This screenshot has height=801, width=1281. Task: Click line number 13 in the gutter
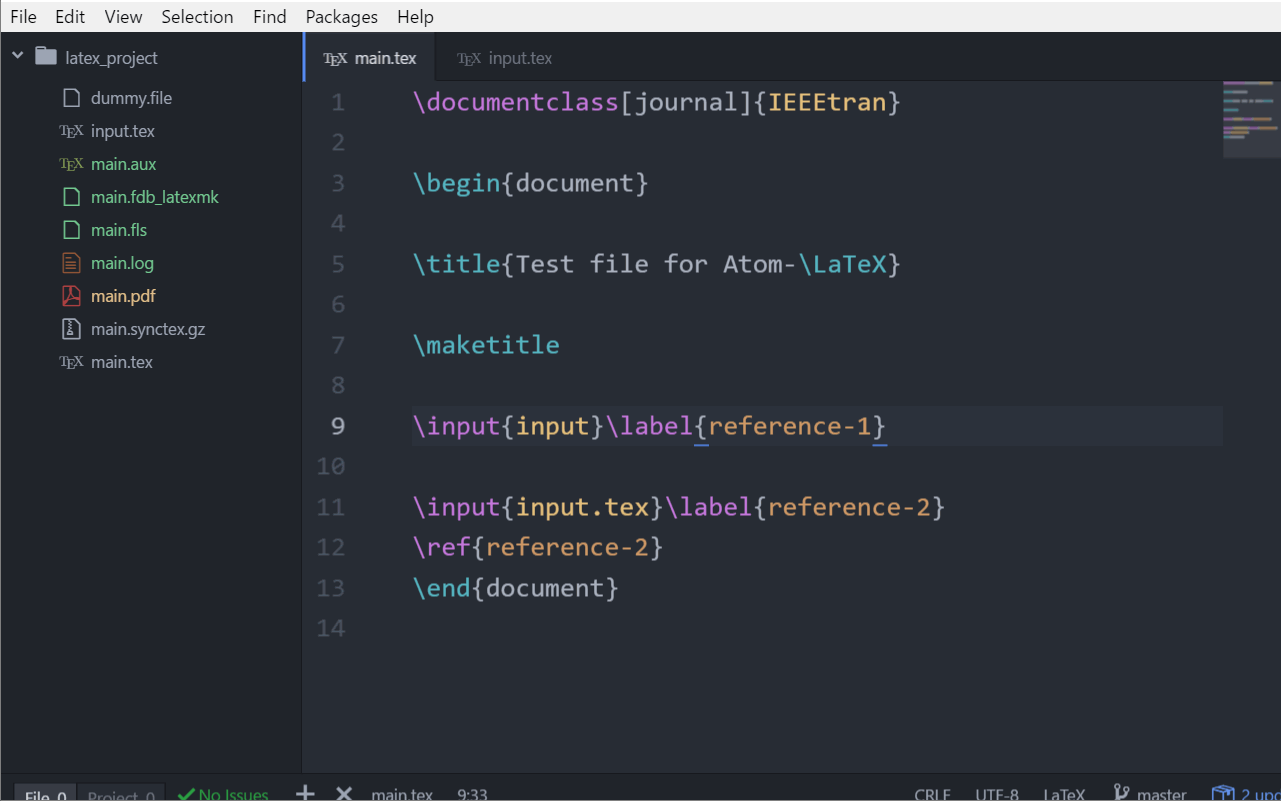point(330,588)
